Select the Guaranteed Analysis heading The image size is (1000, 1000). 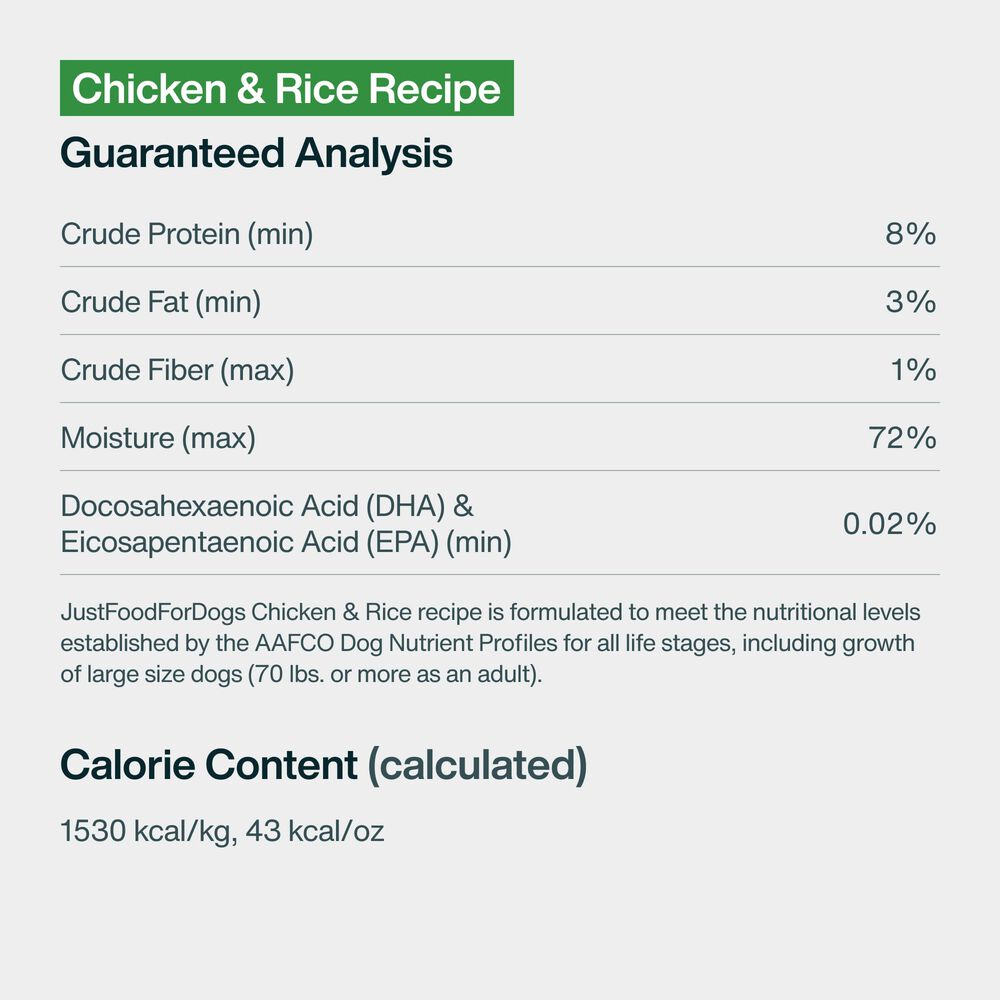[x=256, y=153]
